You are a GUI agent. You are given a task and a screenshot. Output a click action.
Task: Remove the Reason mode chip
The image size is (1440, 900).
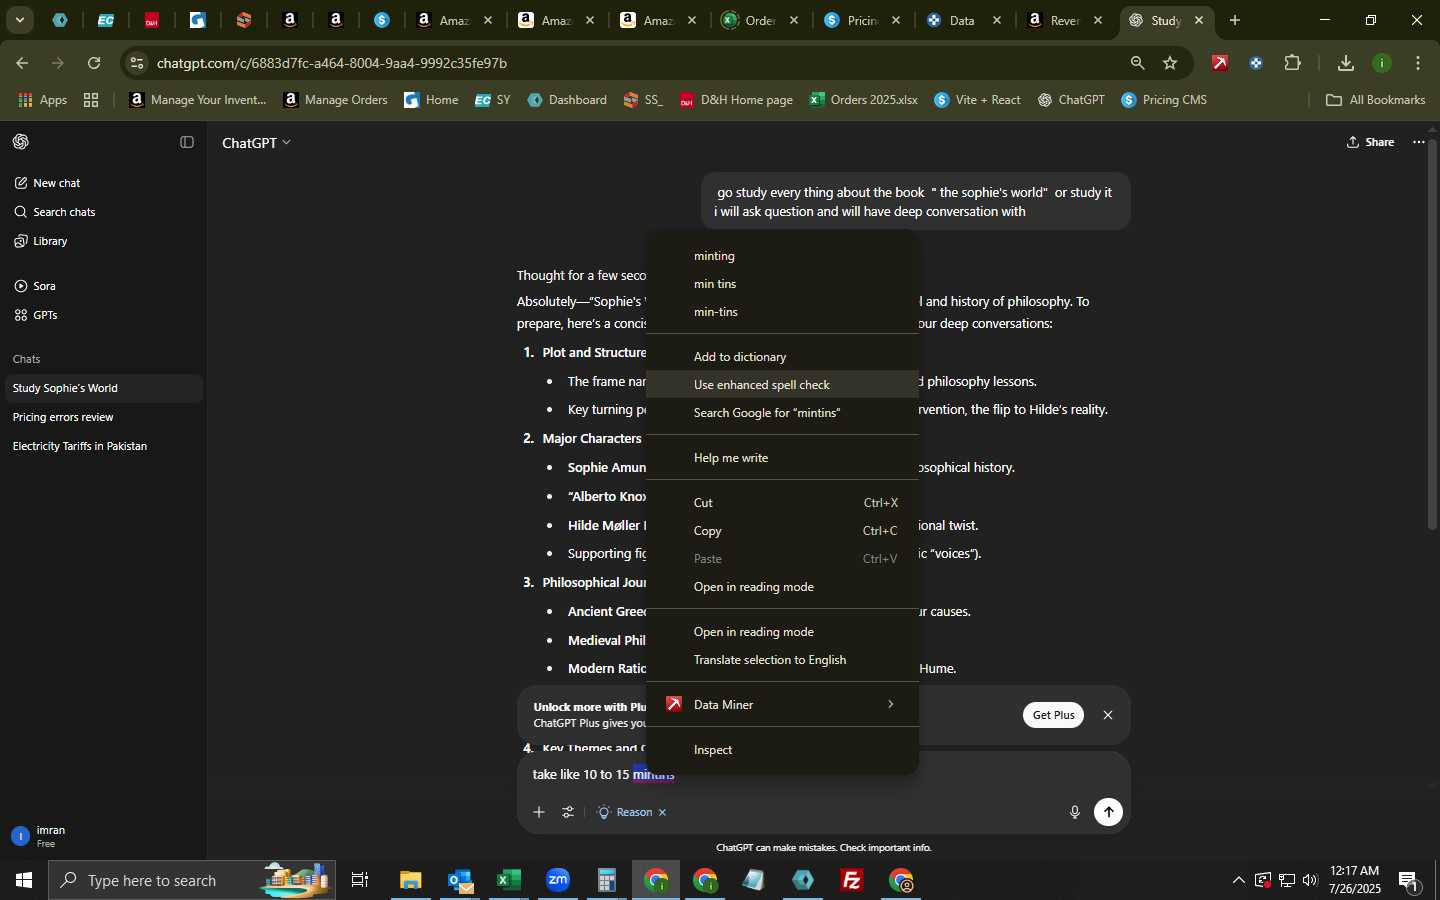coord(662,812)
